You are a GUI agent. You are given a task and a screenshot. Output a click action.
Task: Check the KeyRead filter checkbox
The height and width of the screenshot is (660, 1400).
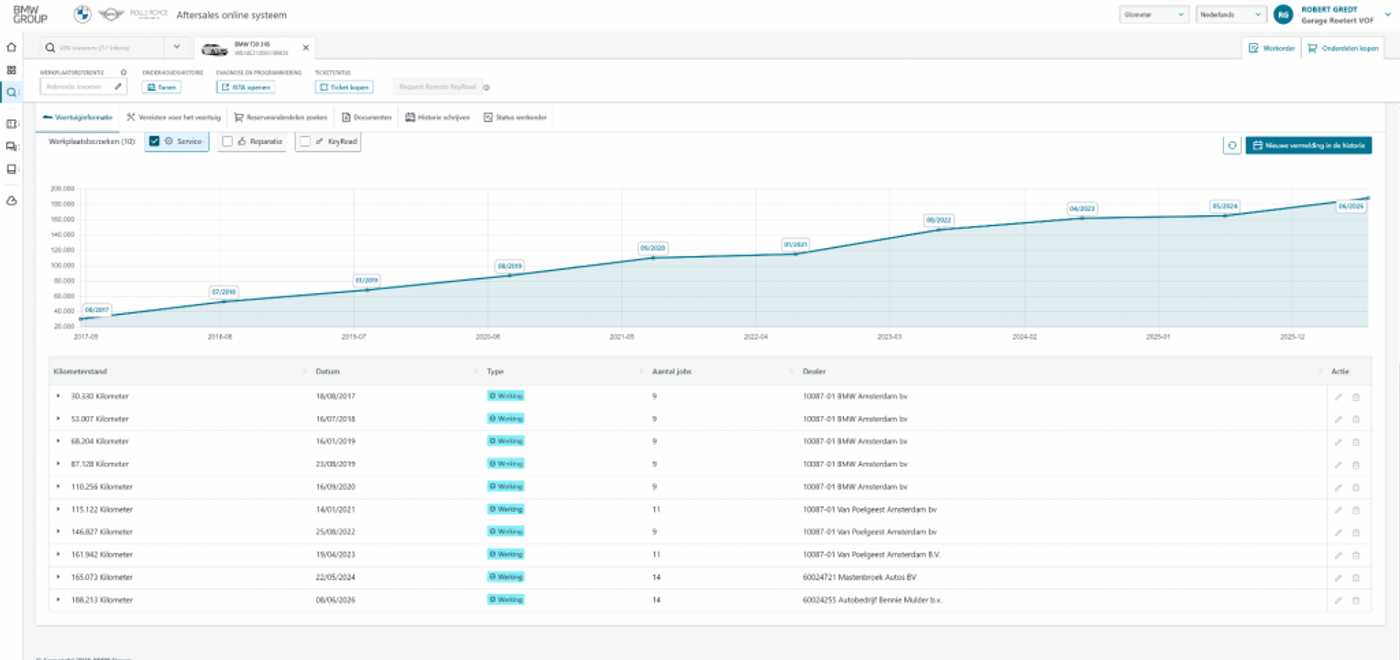pos(305,142)
